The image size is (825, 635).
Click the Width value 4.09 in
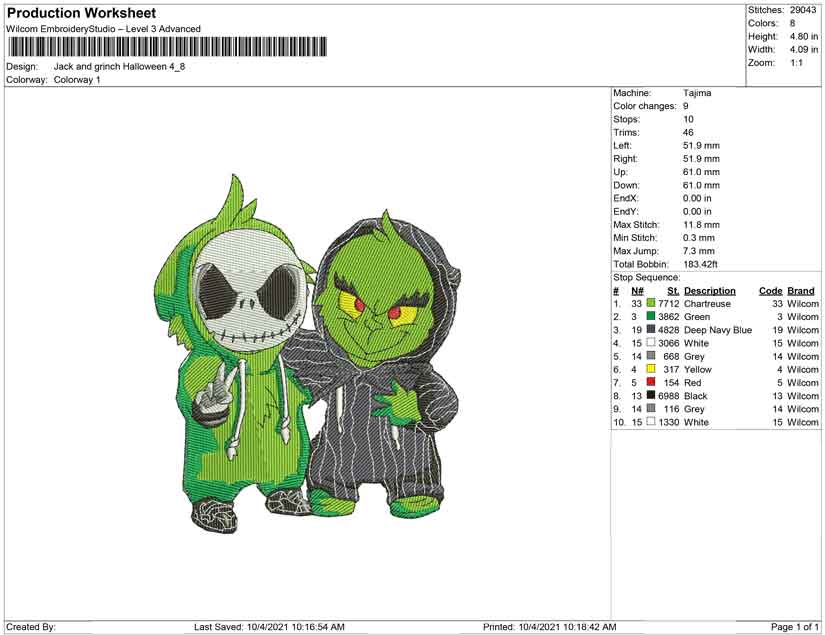804,49
